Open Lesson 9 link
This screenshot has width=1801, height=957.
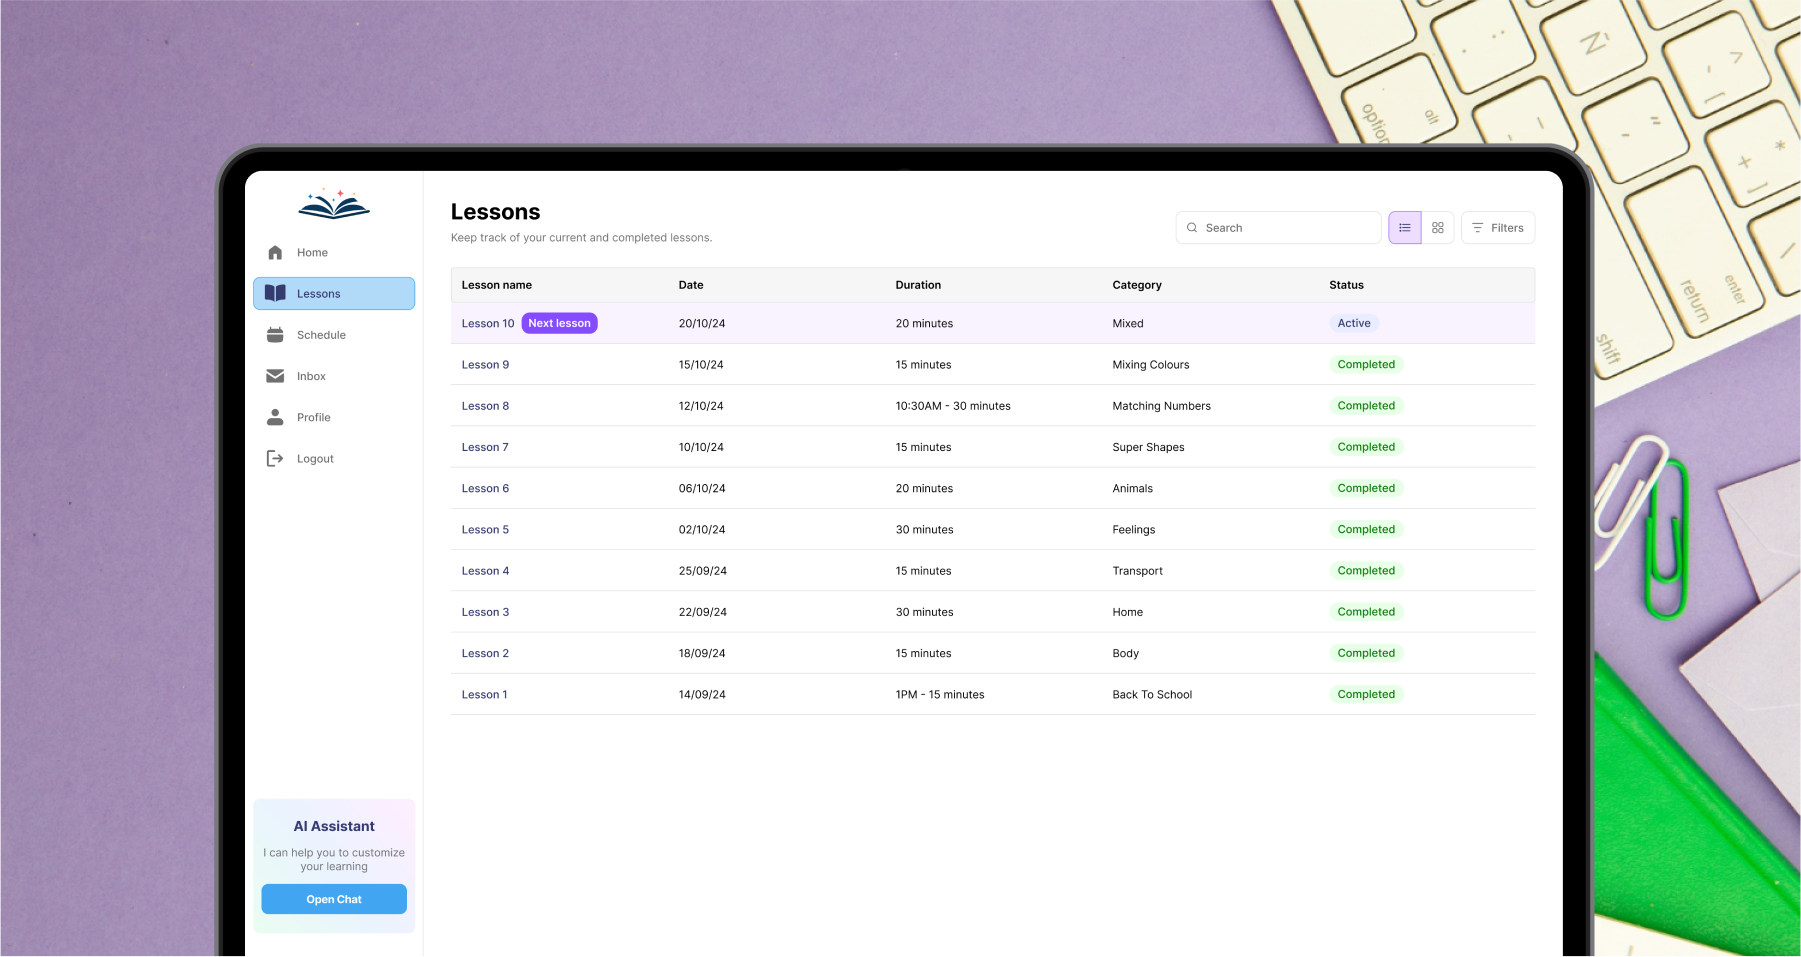(x=485, y=365)
